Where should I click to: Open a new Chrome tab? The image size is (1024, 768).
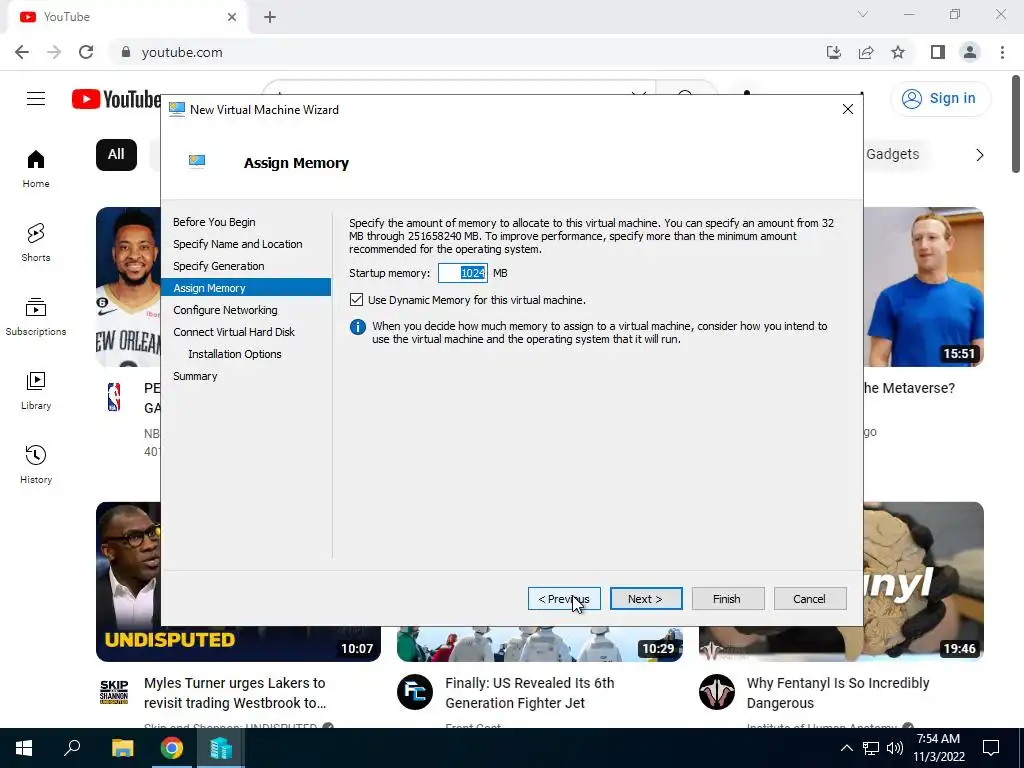(270, 17)
